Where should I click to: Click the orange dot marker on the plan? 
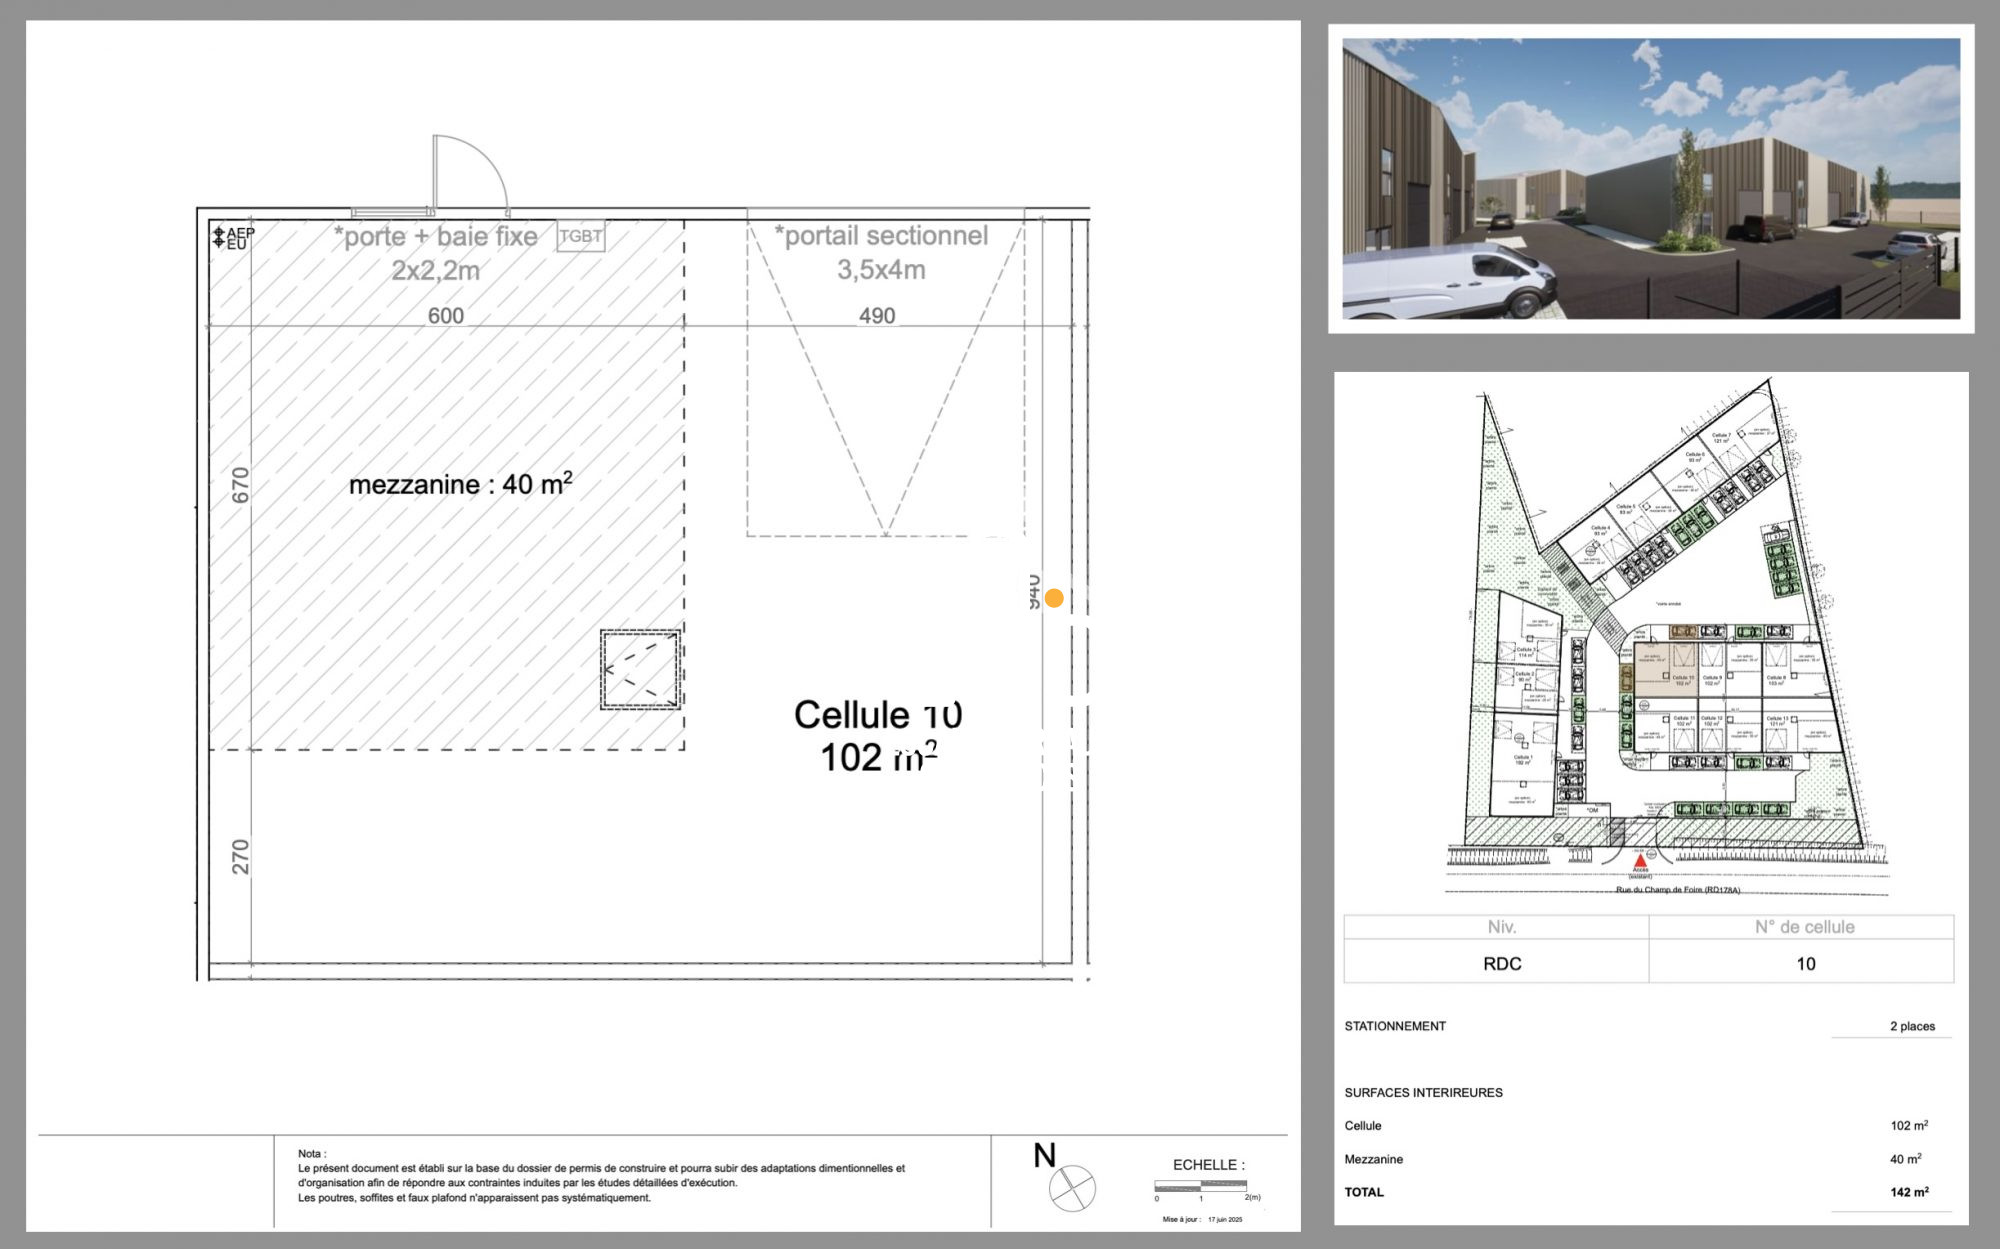[1054, 598]
